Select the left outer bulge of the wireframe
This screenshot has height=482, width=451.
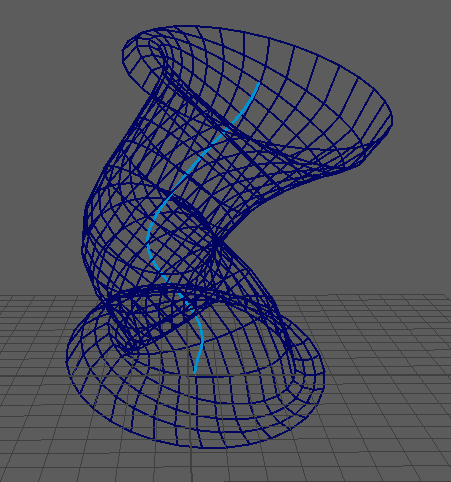pos(84,233)
